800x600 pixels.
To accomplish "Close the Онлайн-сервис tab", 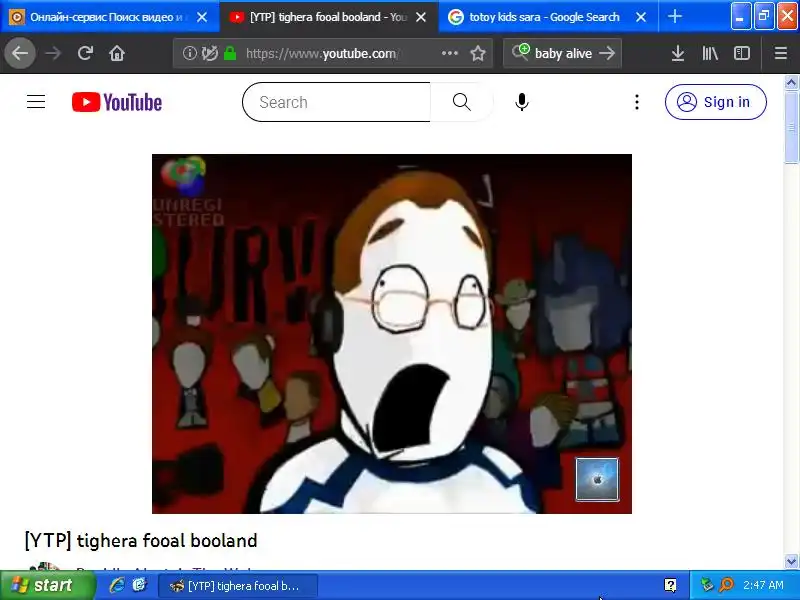I will [202, 17].
